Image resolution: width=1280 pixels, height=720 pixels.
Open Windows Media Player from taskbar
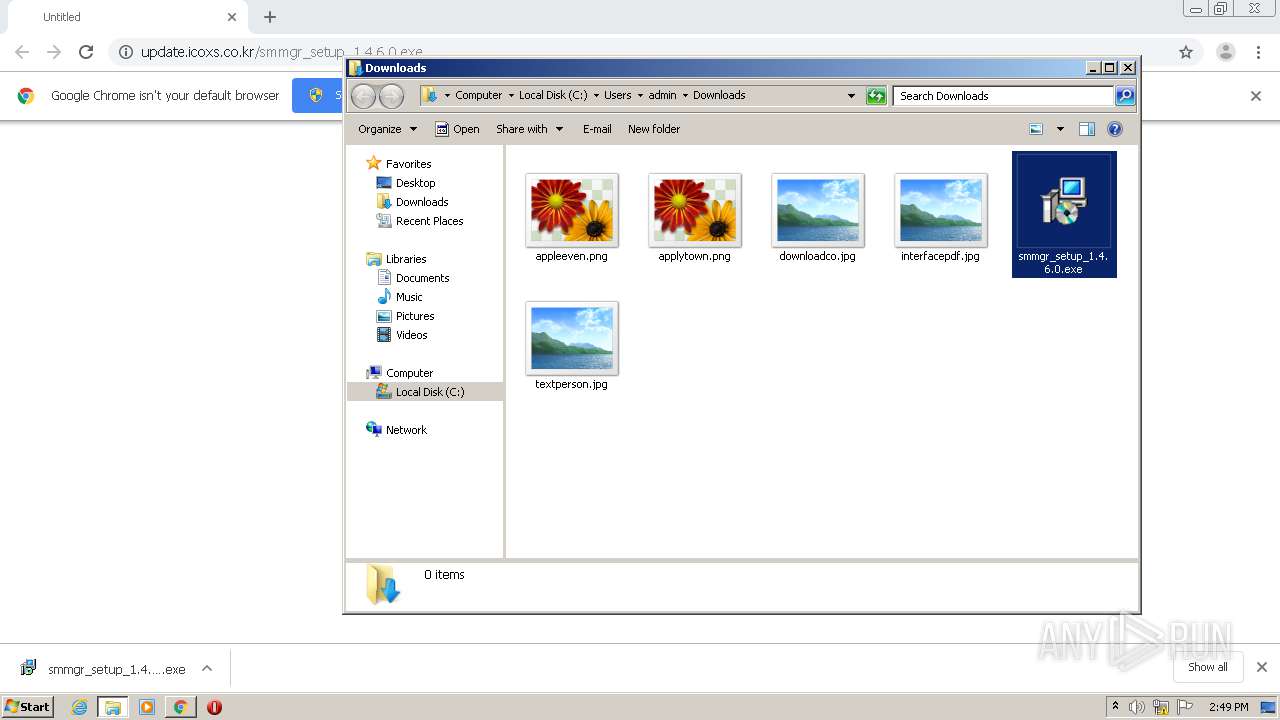tap(147, 707)
